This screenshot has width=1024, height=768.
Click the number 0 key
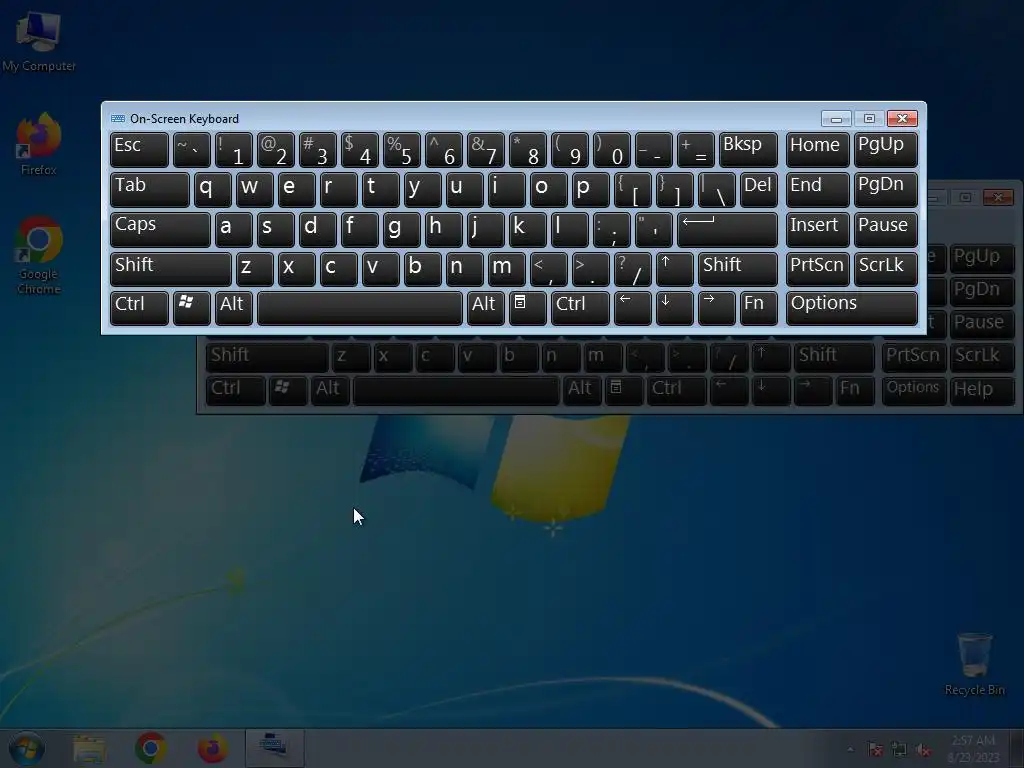[x=611, y=150]
